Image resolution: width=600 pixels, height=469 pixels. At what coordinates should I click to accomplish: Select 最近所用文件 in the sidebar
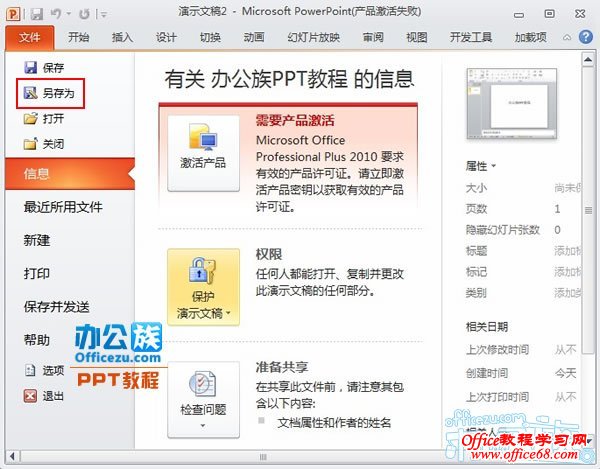click(63, 207)
